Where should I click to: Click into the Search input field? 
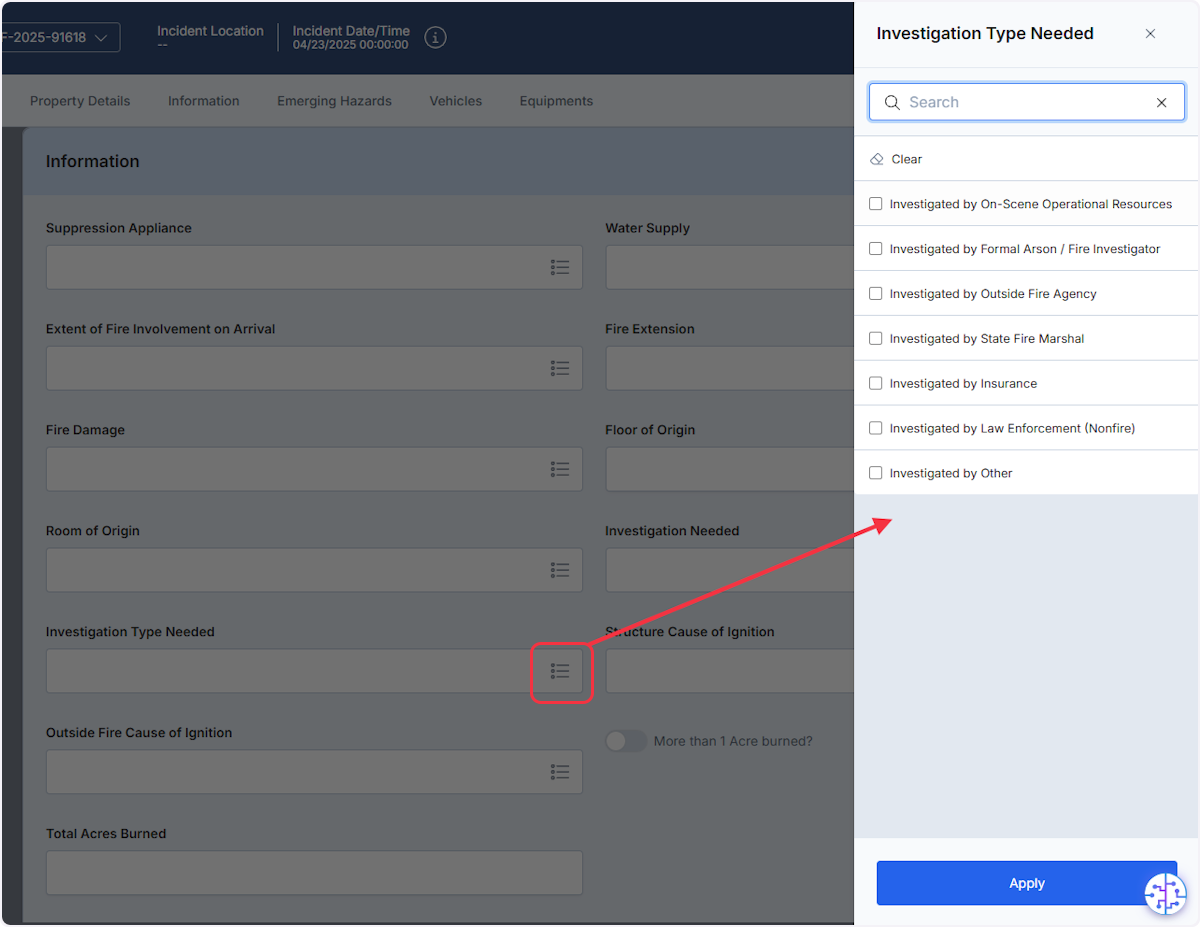click(x=1027, y=102)
